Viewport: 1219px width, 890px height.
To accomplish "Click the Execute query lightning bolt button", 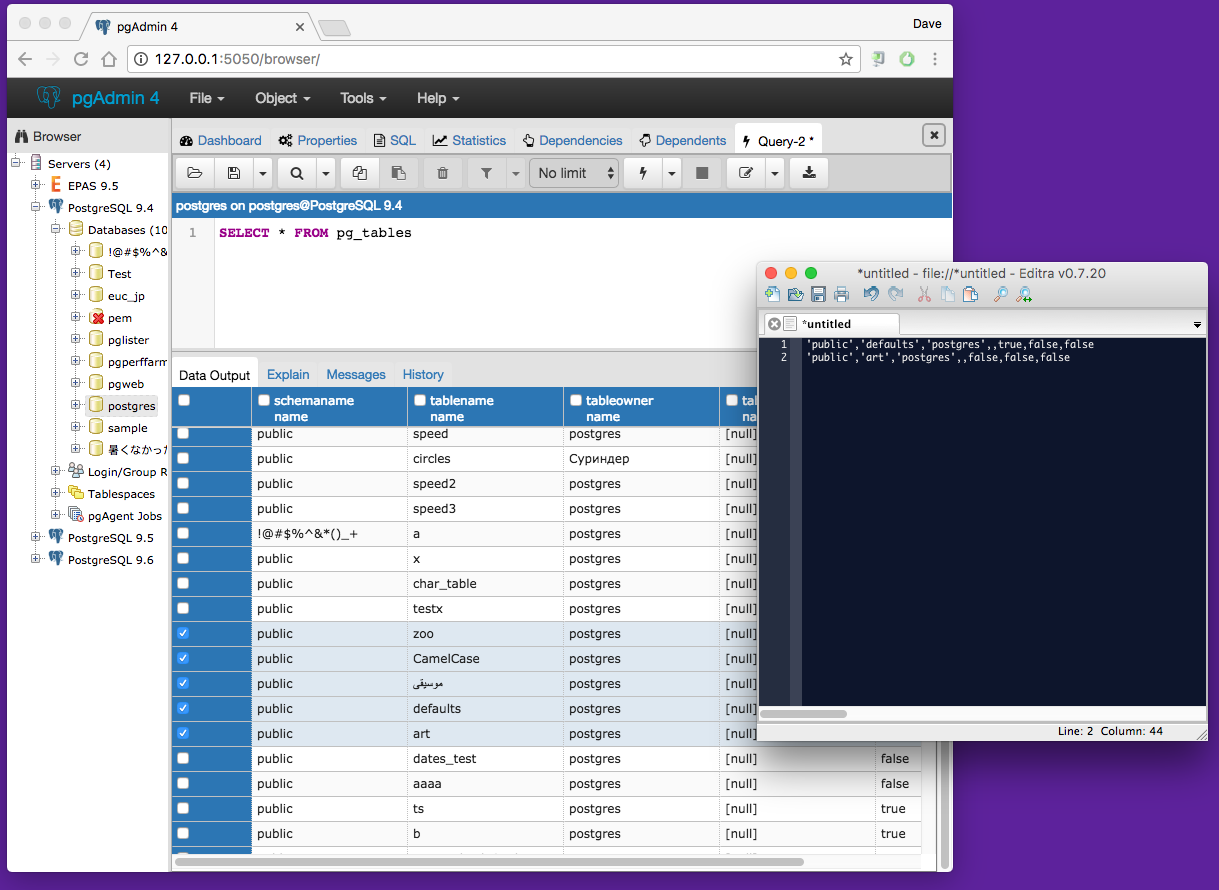I will click(x=643, y=173).
